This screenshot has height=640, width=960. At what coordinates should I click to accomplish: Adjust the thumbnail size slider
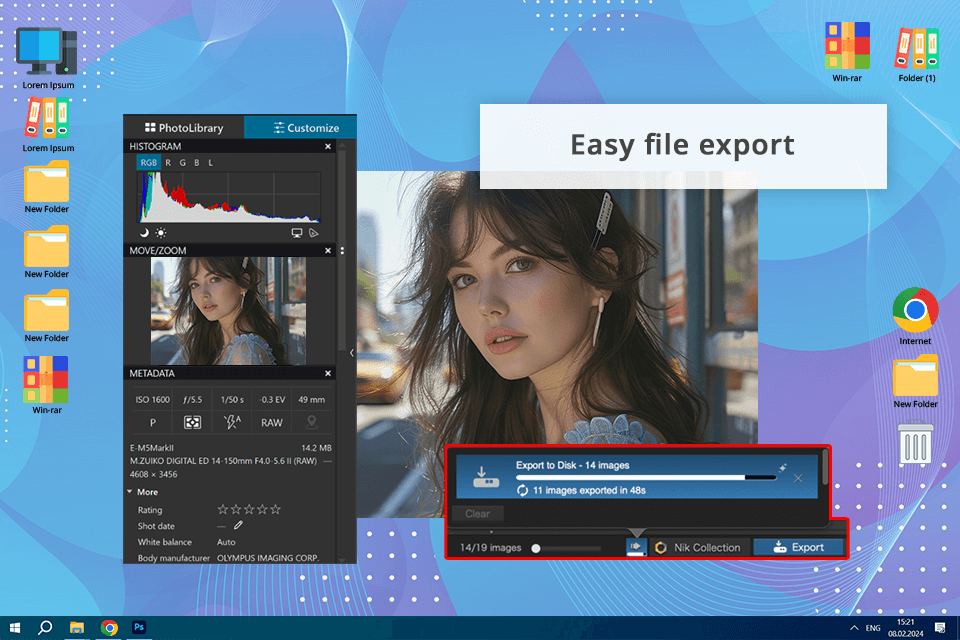coord(536,548)
